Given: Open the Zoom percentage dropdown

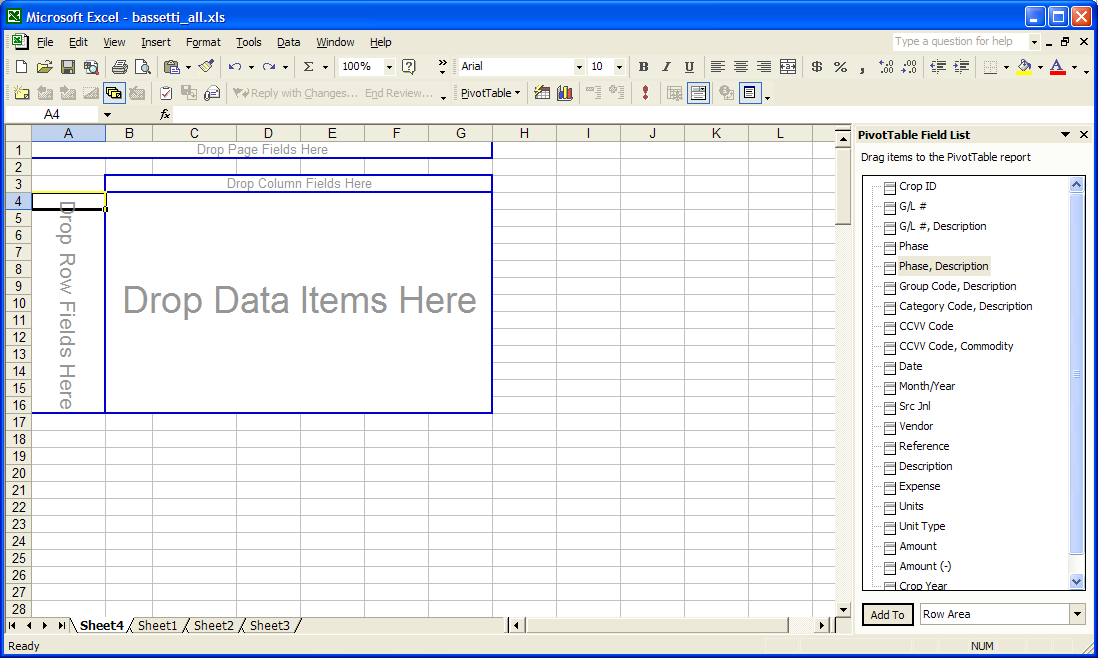Looking at the screenshot, I should [x=389, y=67].
